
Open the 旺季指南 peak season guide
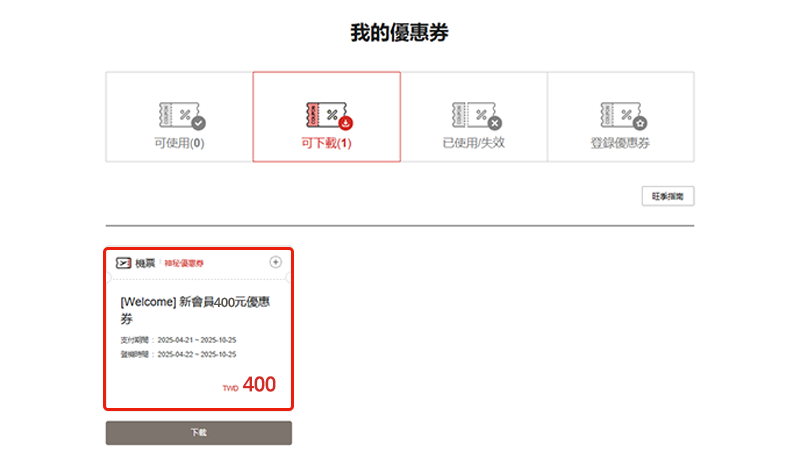[667, 196]
